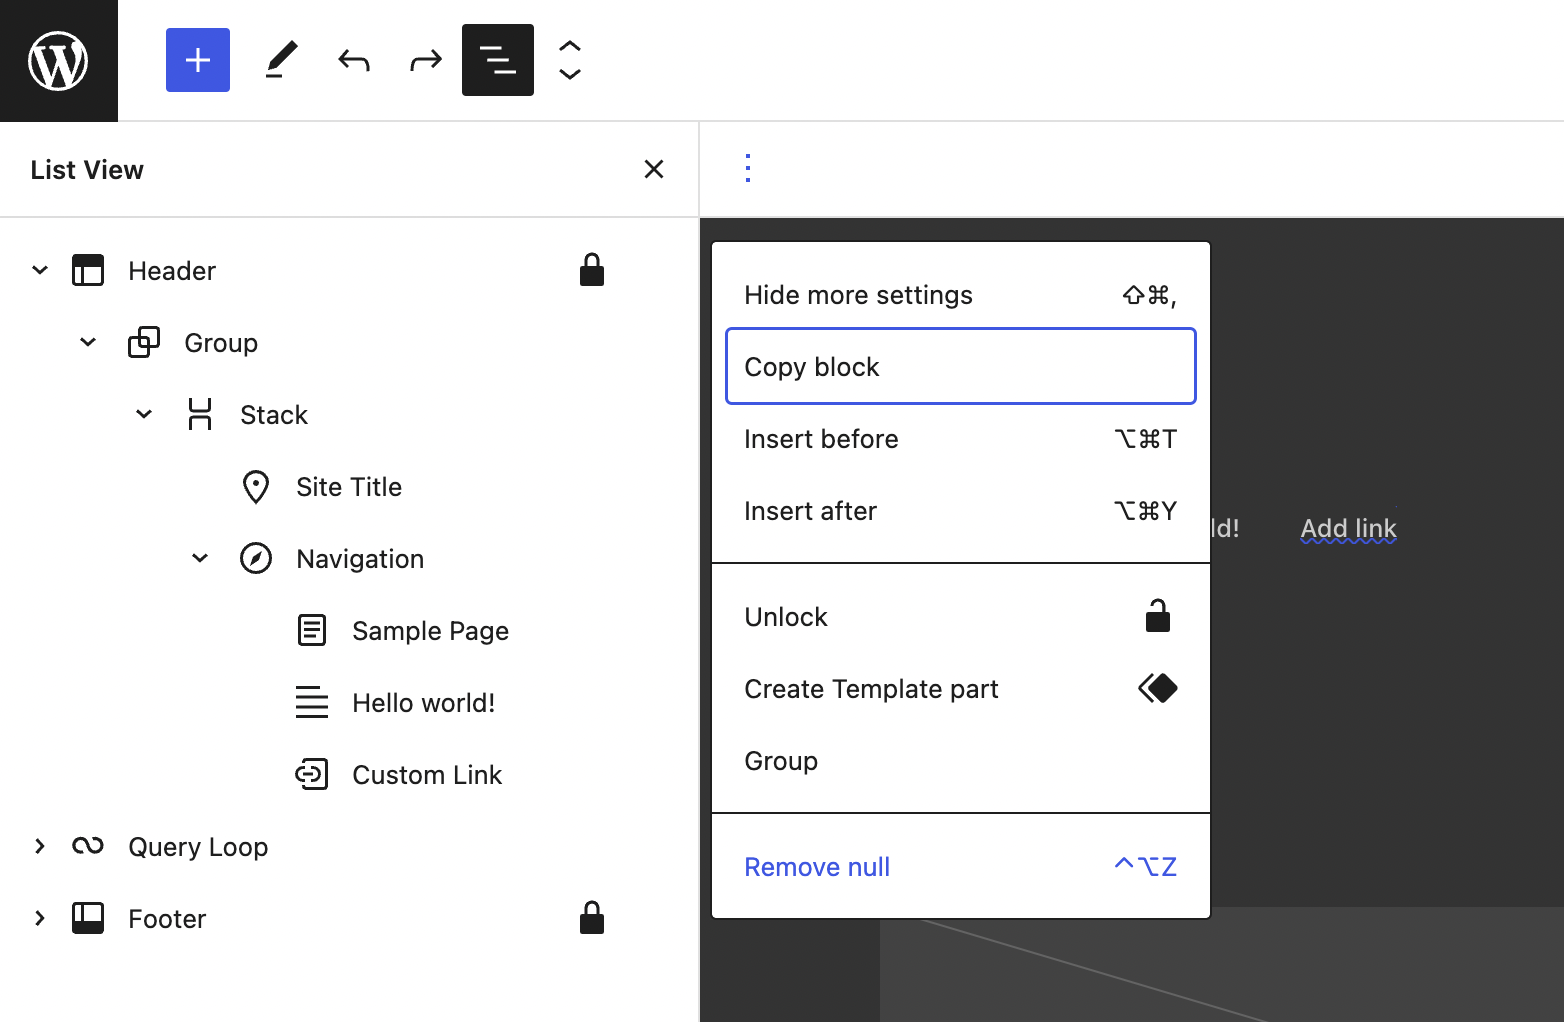The image size is (1564, 1022).
Task: Click the lock icon on Footer row
Action: pos(592,918)
